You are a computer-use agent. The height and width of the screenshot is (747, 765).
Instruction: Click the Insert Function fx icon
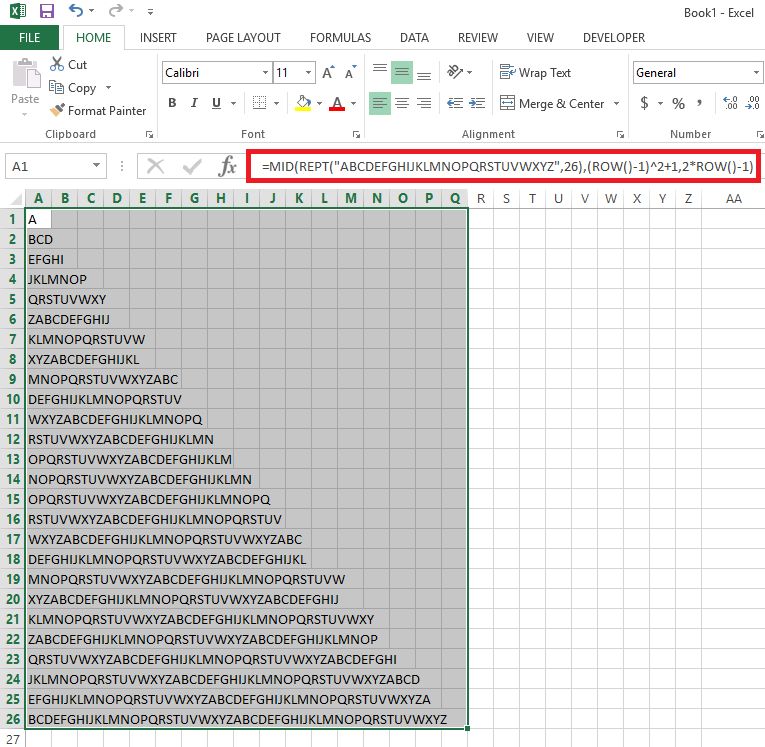point(227,166)
